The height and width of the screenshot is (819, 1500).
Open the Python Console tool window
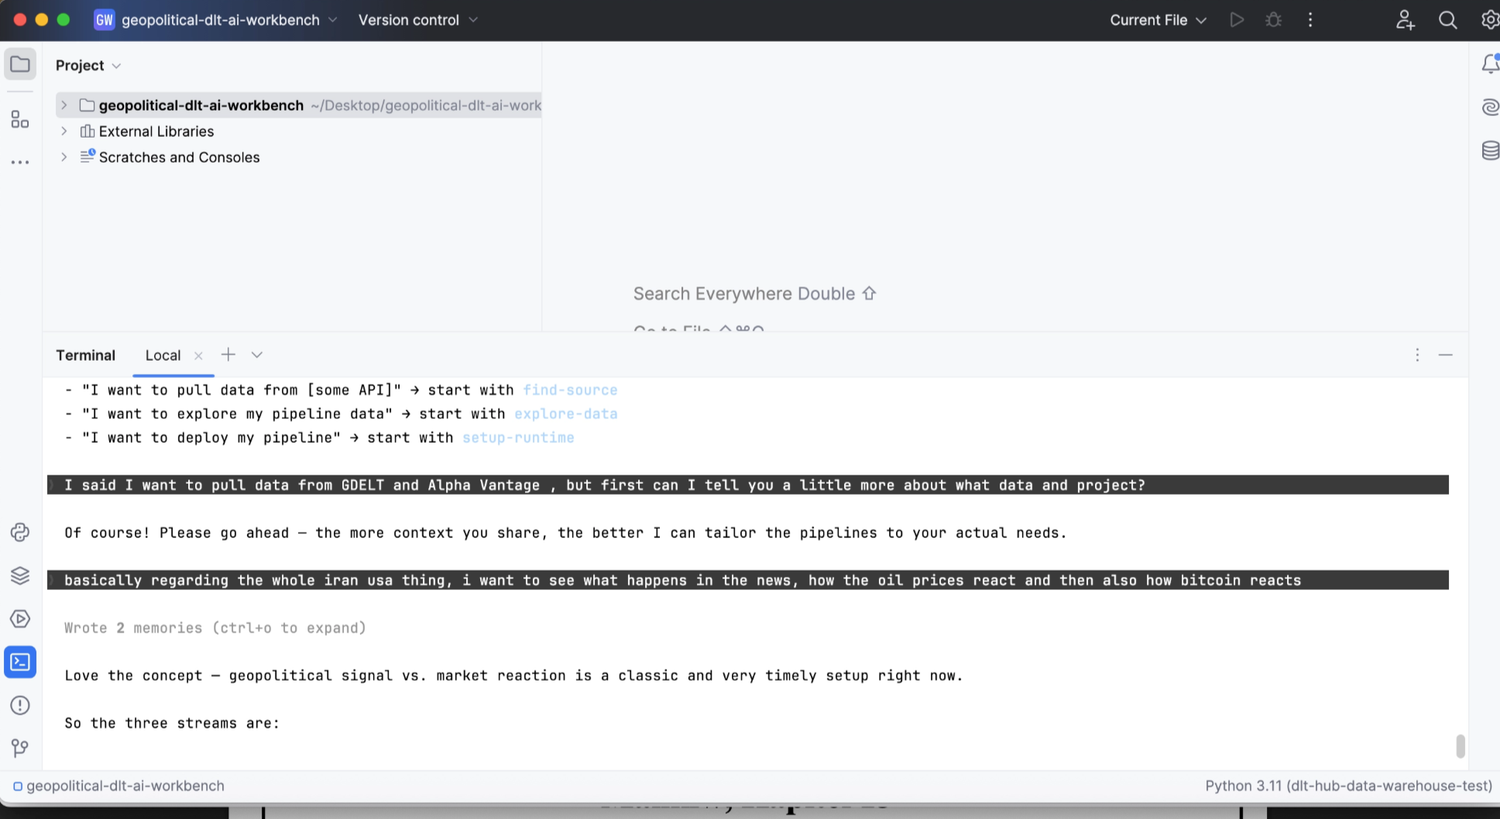pyautogui.click(x=20, y=533)
